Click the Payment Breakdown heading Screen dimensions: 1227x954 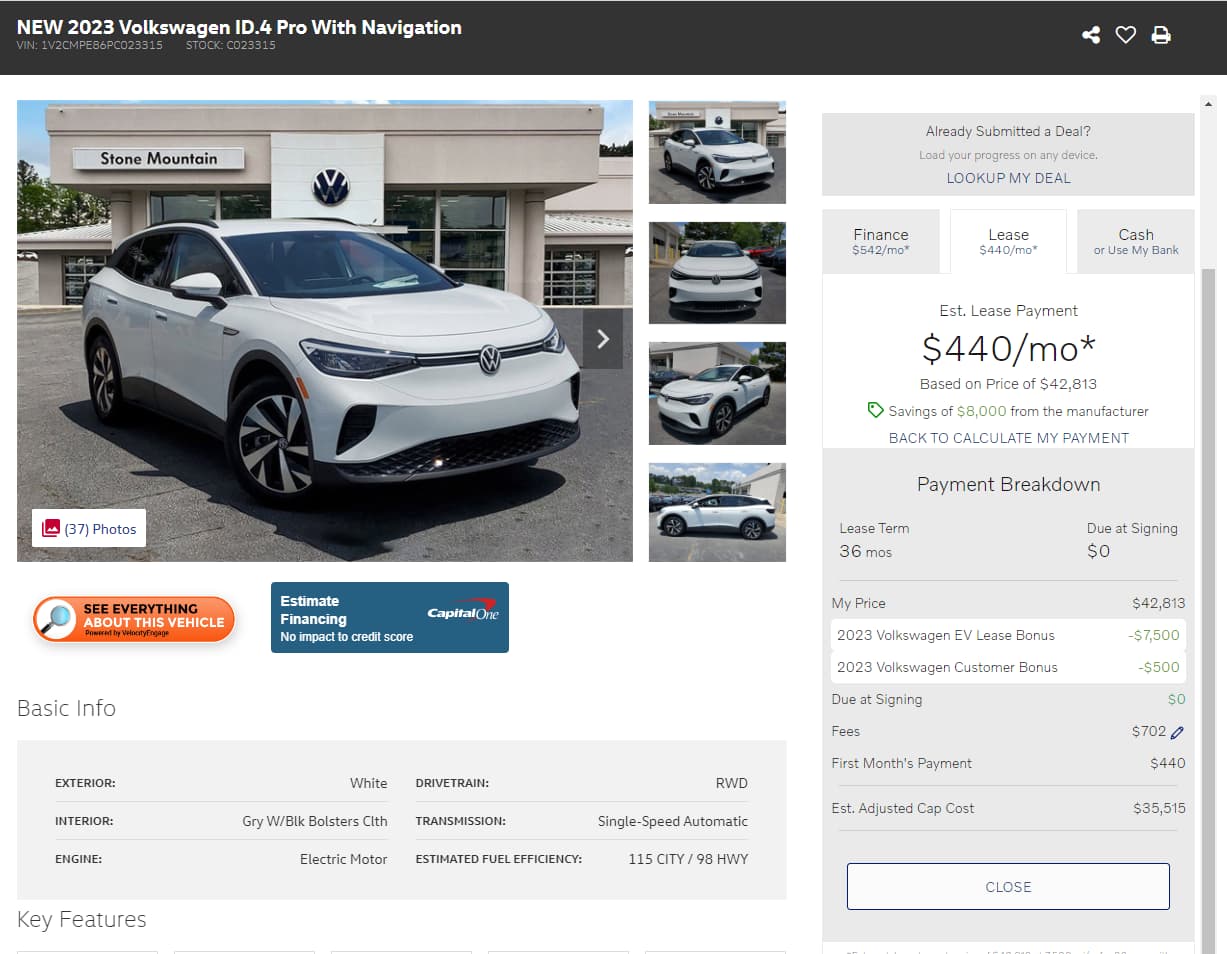click(x=1009, y=484)
